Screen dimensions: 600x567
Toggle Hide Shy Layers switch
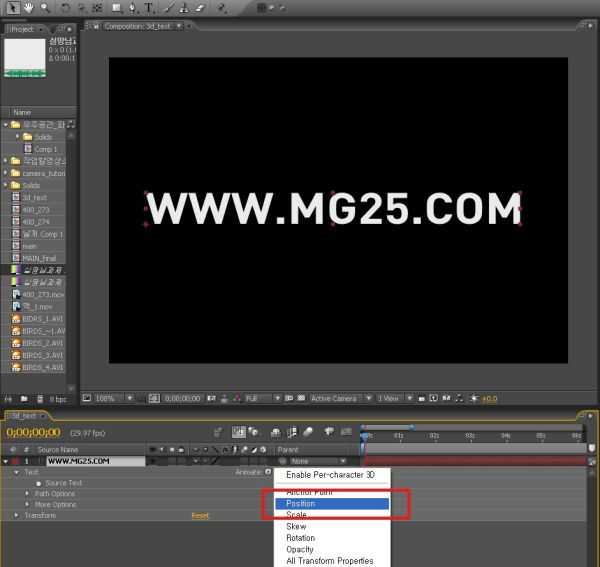pyautogui.click(x=276, y=432)
